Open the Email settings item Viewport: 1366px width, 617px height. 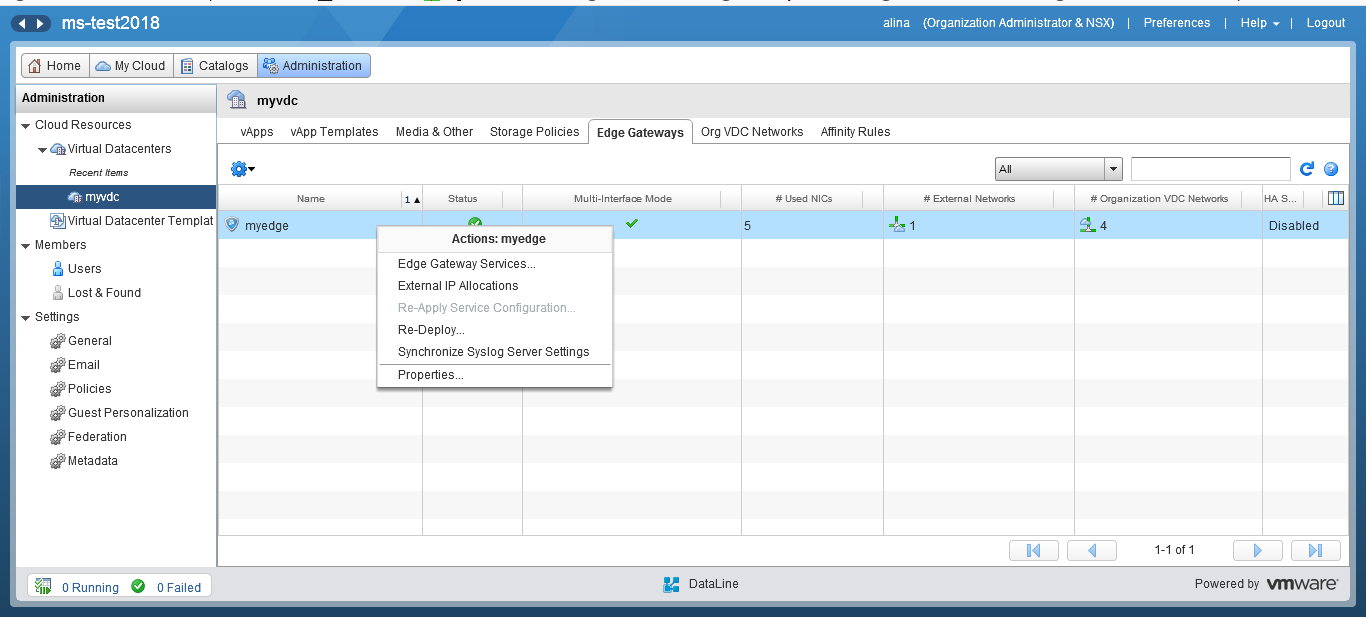tap(83, 365)
